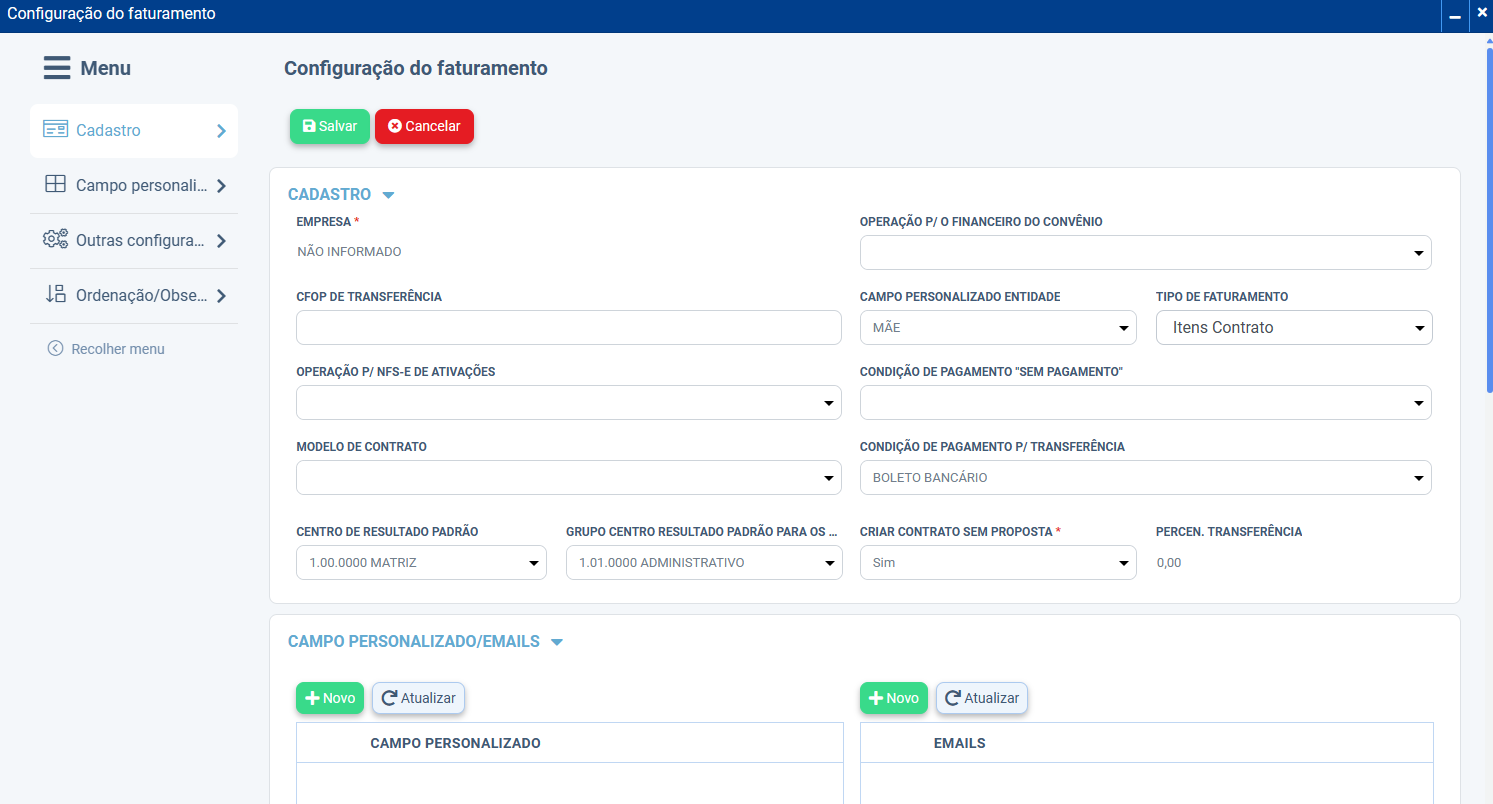Viewport: 1493px width, 804px height.
Task: Click the hamburger Menu icon
Action: (57, 68)
